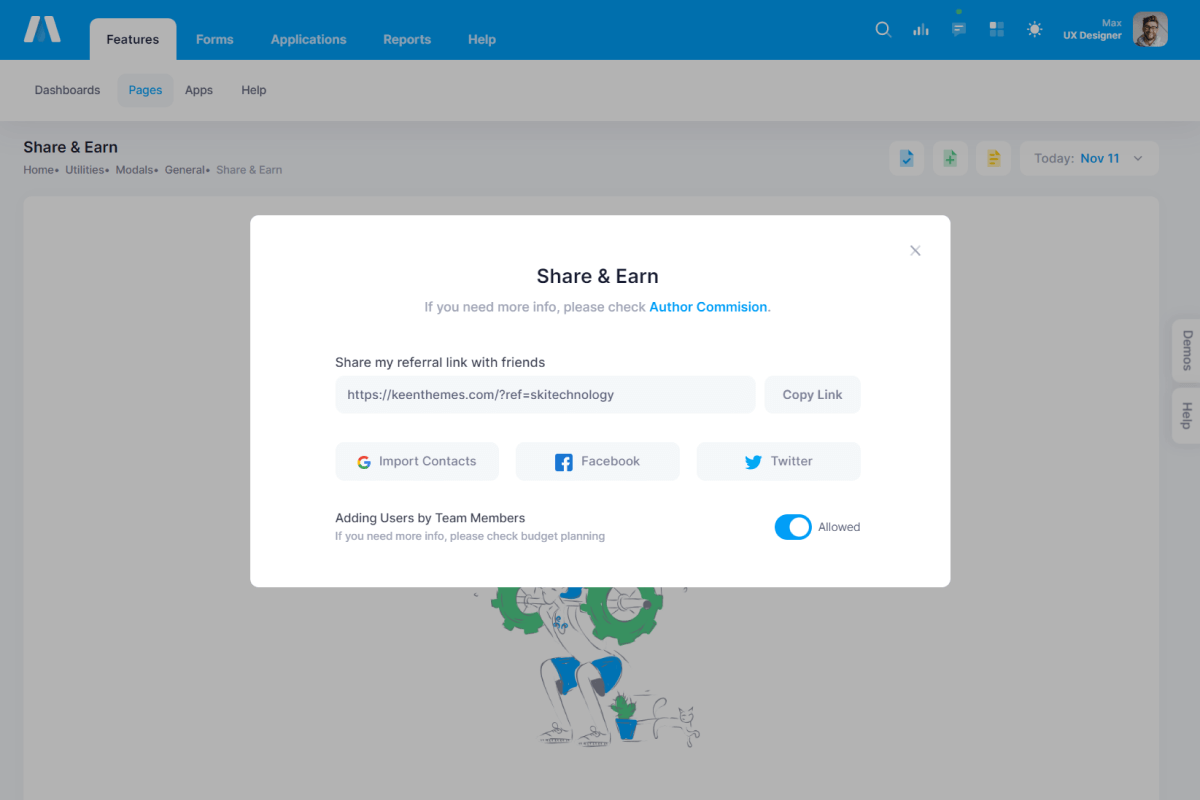Image resolution: width=1200 pixels, height=800 pixels.
Task: Open the bar chart reports icon
Action: click(x=921, y=30)
